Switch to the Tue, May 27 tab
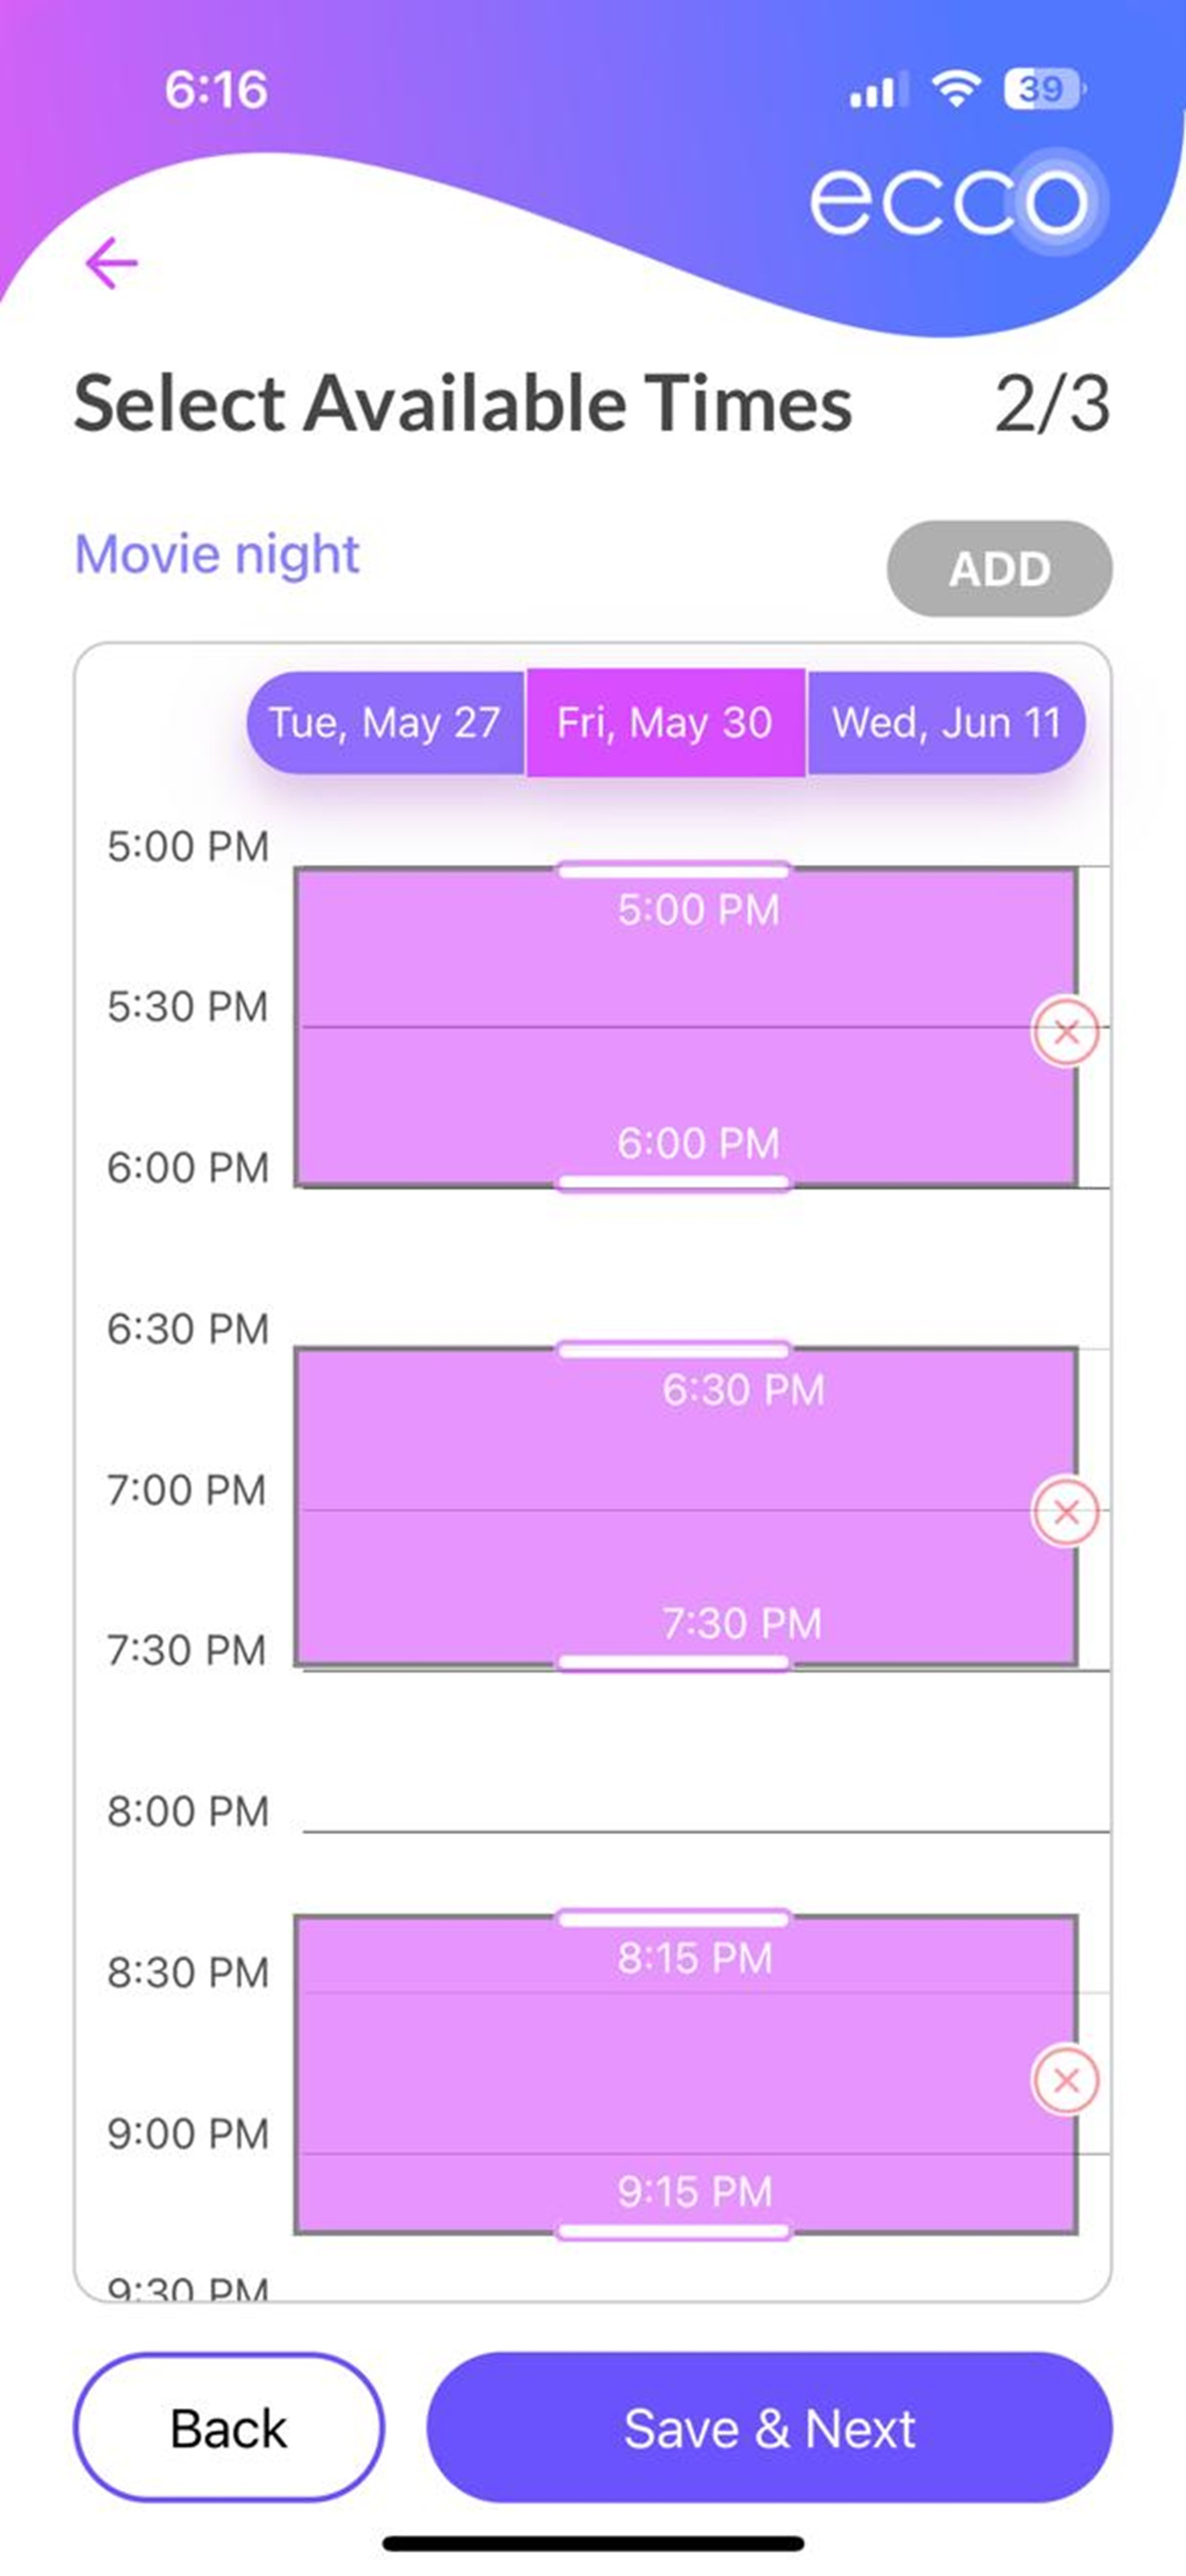1186x2576 pixels. [x=385, y=722]
